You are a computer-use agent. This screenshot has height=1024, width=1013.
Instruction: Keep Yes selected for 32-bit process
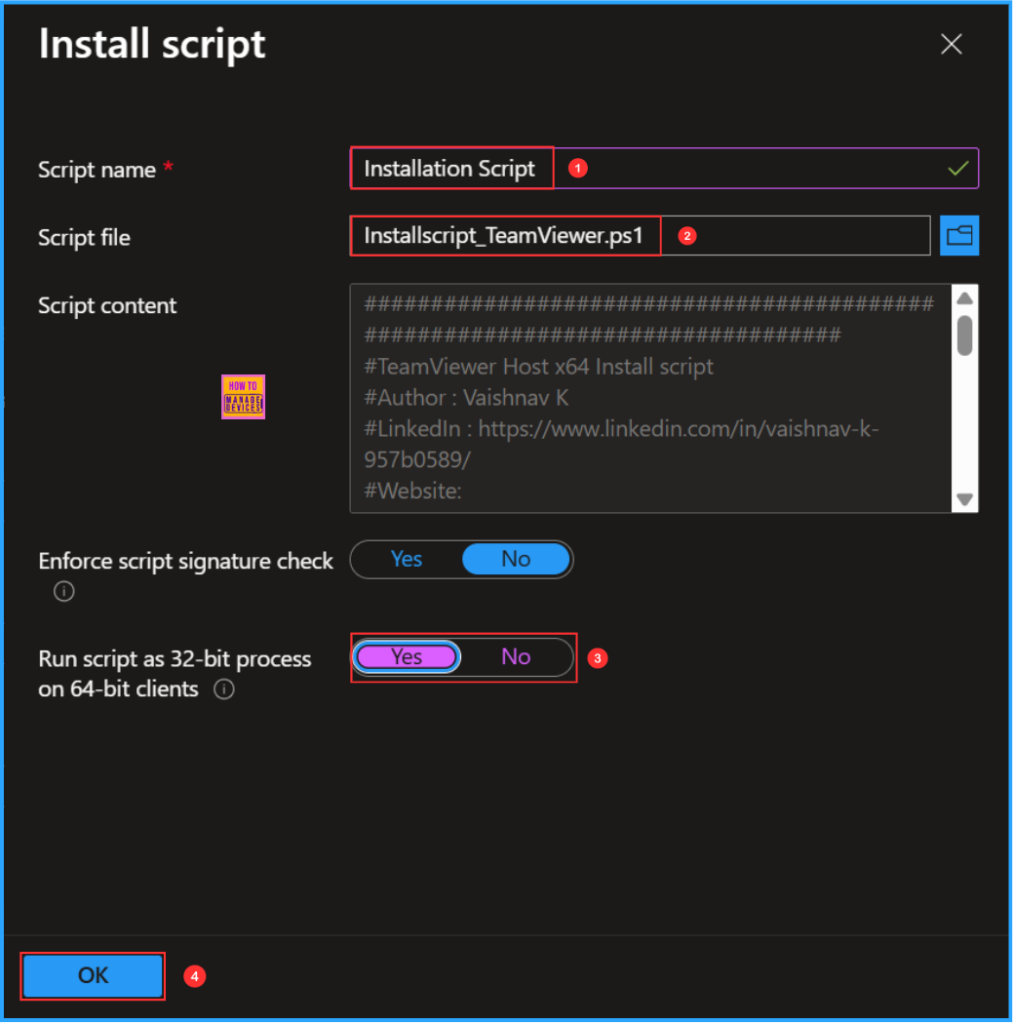(x=406, y=657)
